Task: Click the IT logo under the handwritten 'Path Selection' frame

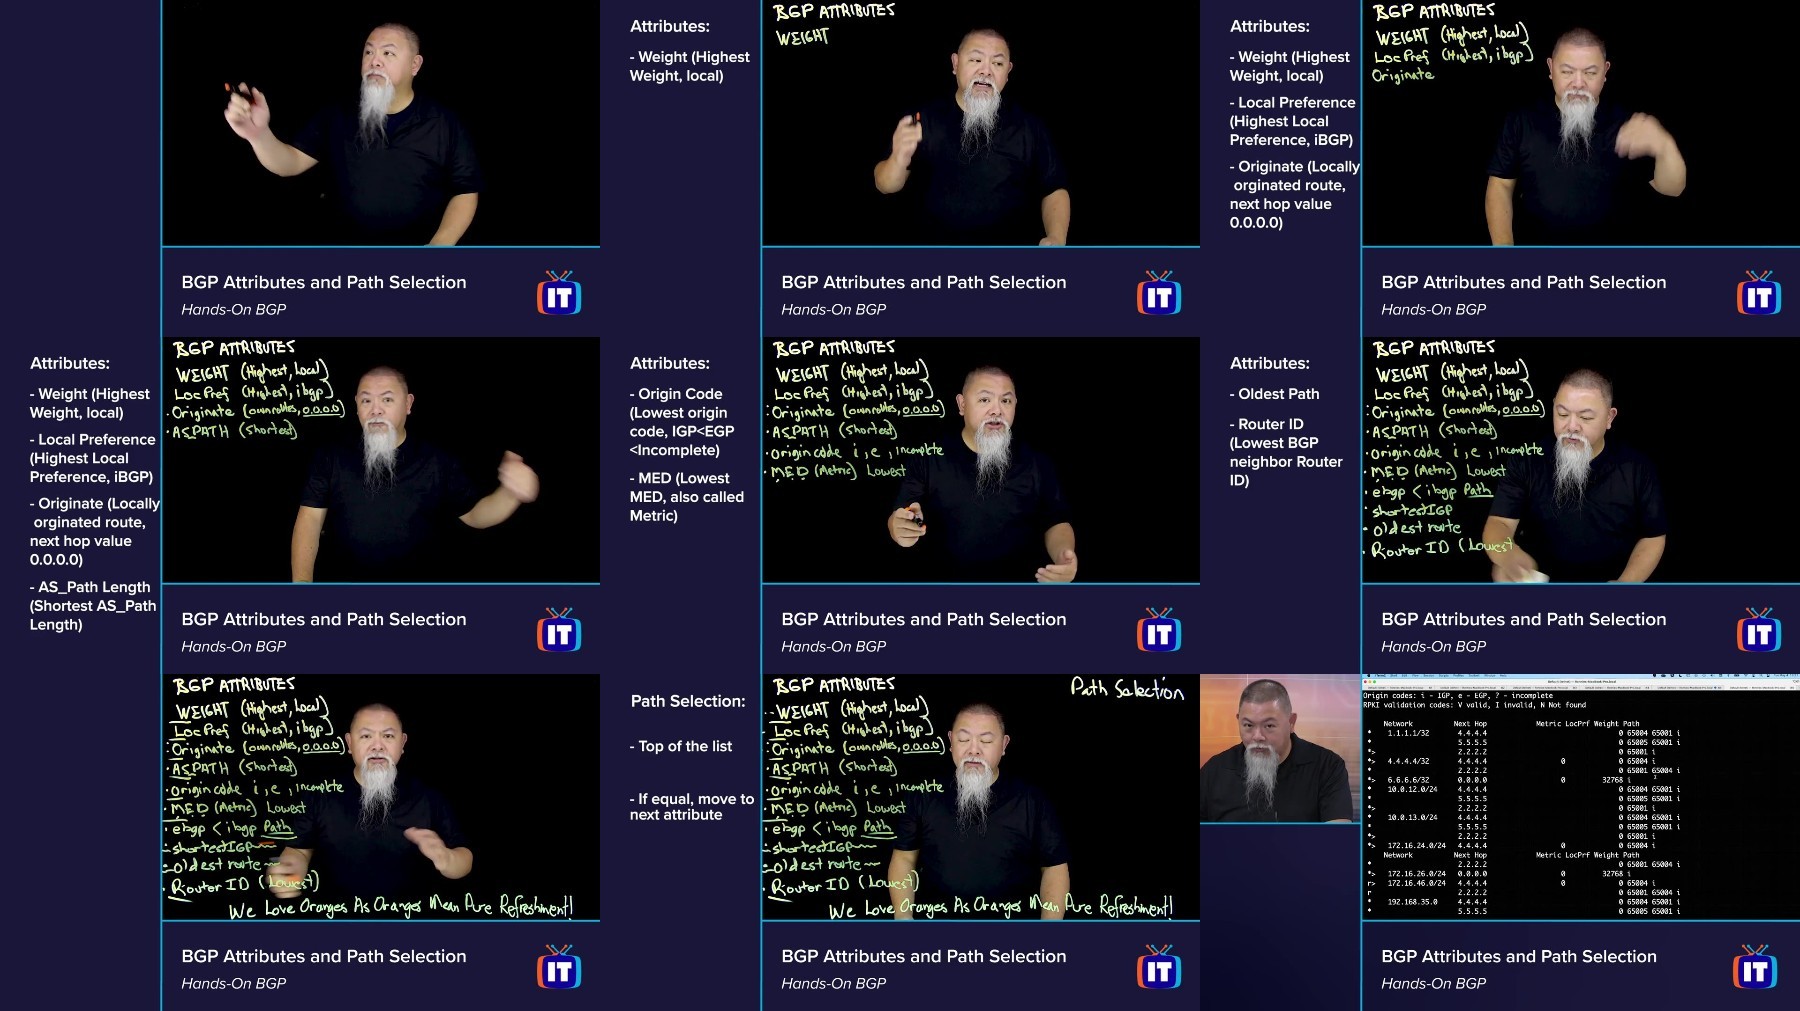Action: tap(1159, 967)
